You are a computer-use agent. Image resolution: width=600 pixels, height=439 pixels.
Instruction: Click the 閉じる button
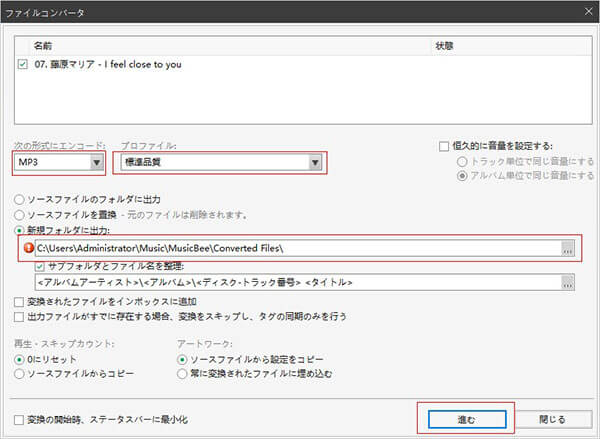(552, 419)
